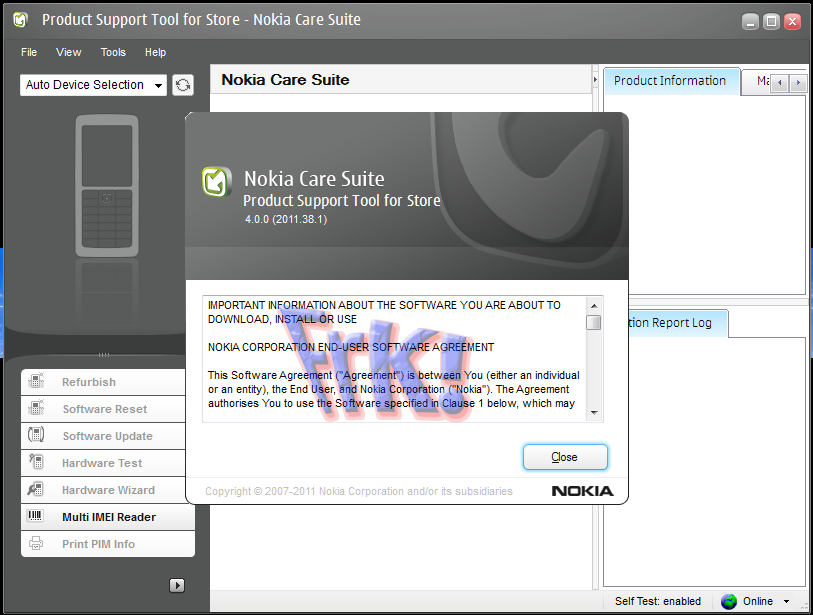The width and height of the screenshot is (813, 615).
Task: Click the Nokia Care Suite logo in dialog
Action: pos(217,182)
